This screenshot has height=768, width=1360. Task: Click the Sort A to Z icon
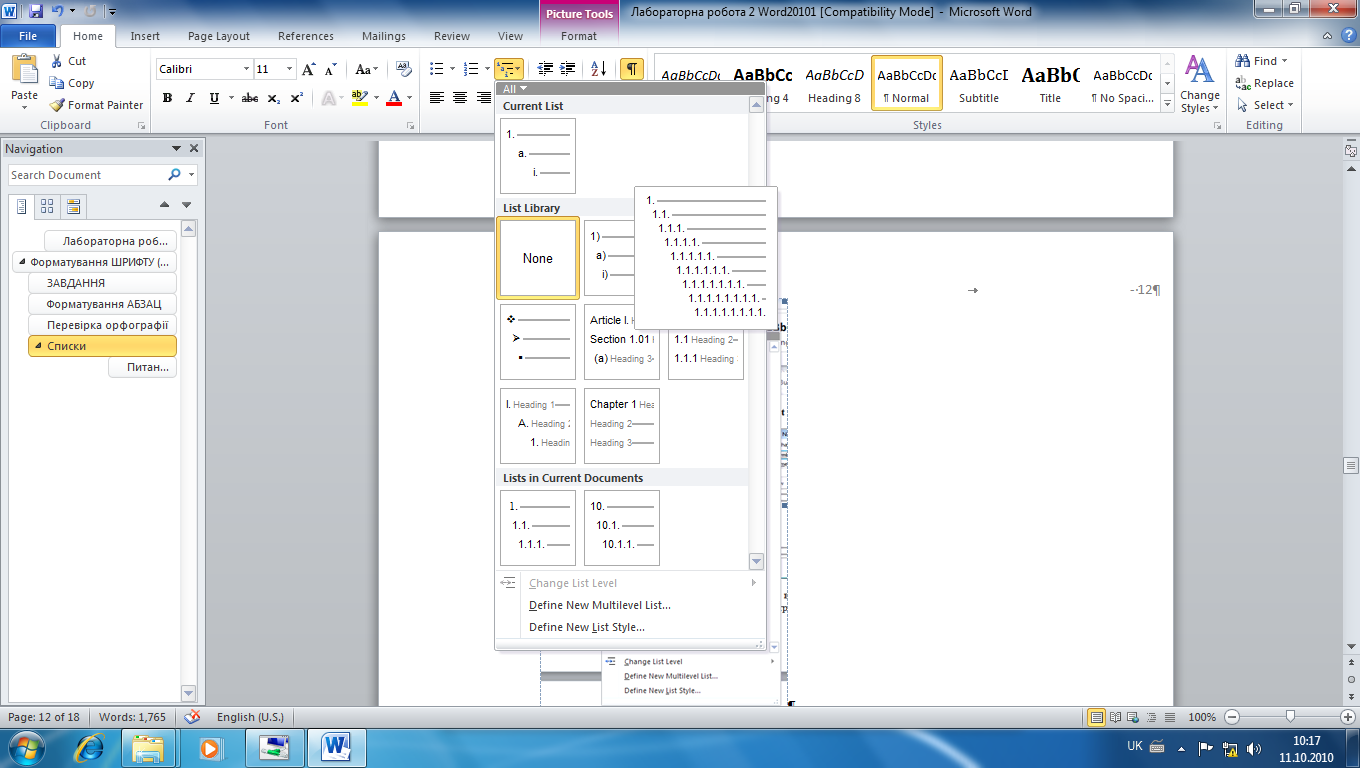598,69
